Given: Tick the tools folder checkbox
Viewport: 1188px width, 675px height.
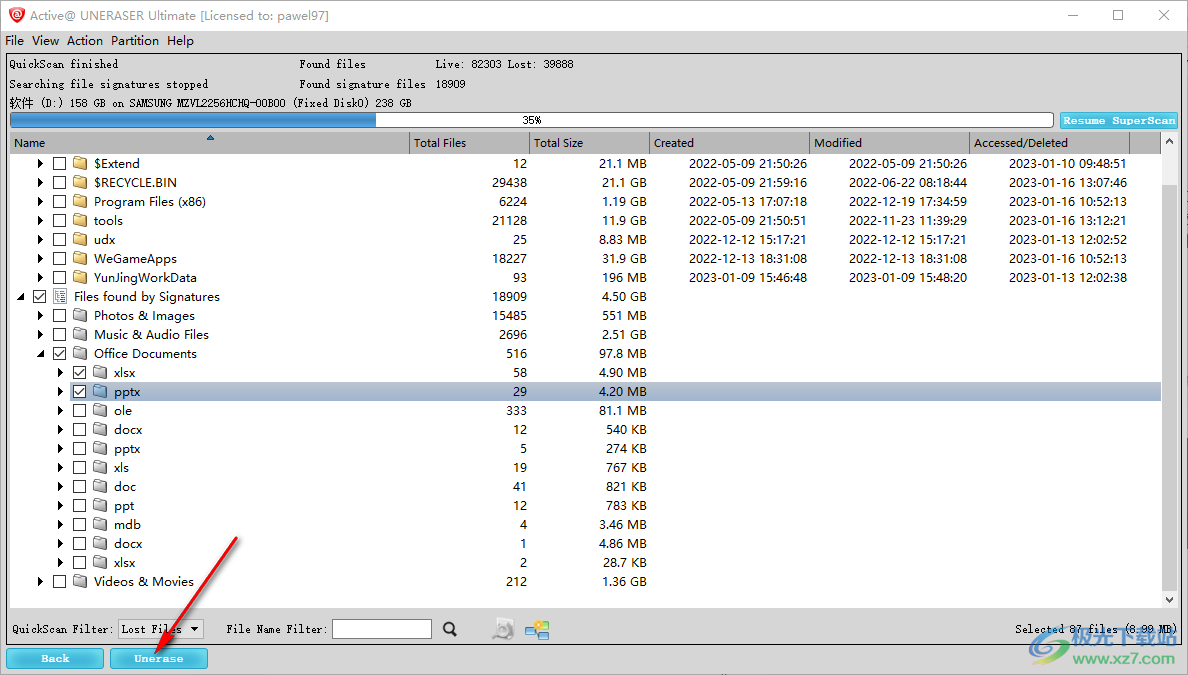Looking at the screenshot, I should tap(60, 220).
